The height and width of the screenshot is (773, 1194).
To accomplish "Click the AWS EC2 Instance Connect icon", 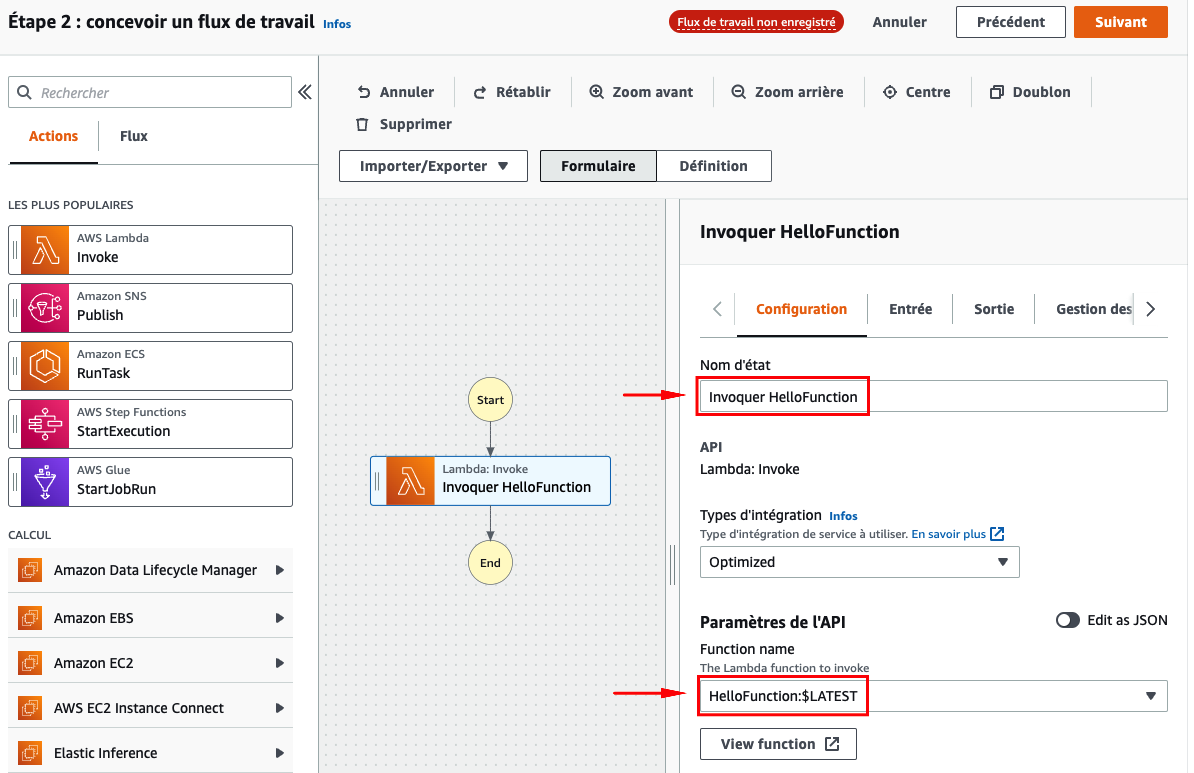I will (30, 708).
